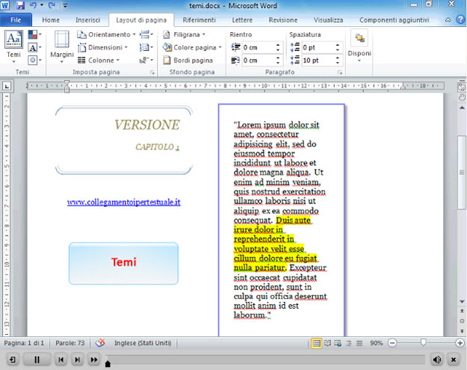Open Imposta pagina dialog launcher
The width and height of the screenshot is (467, 370).
pyautogui.click(x=152, y=72)
